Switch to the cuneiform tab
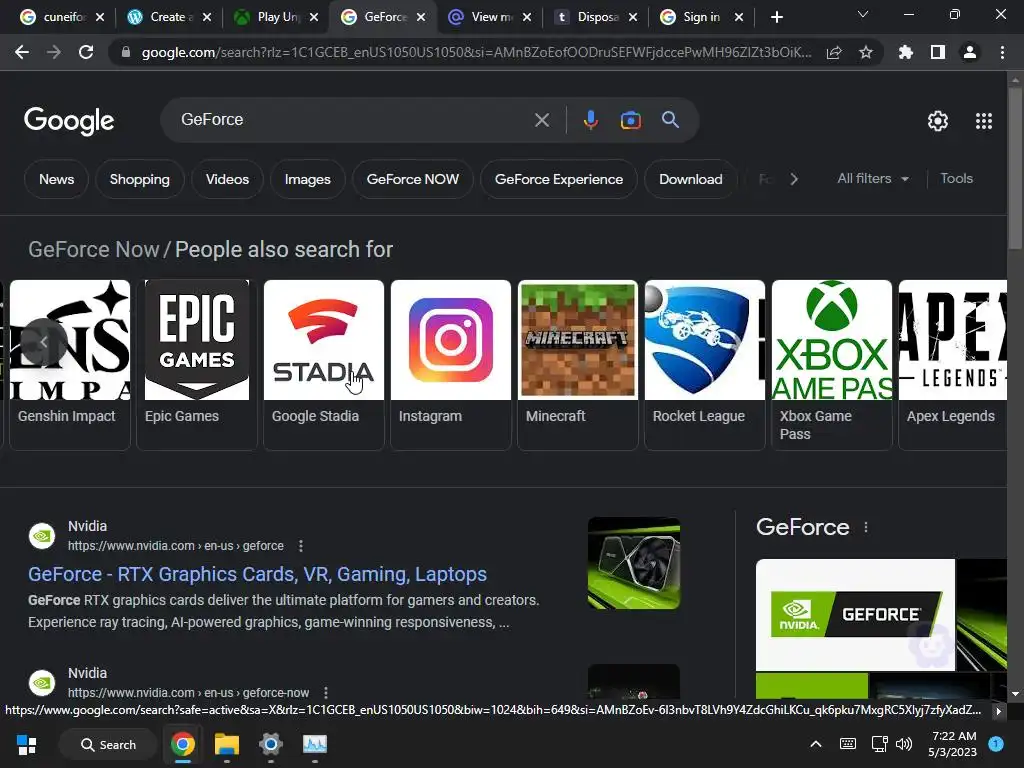Viewport: 1024px width, 768px height. click(62, 17)
